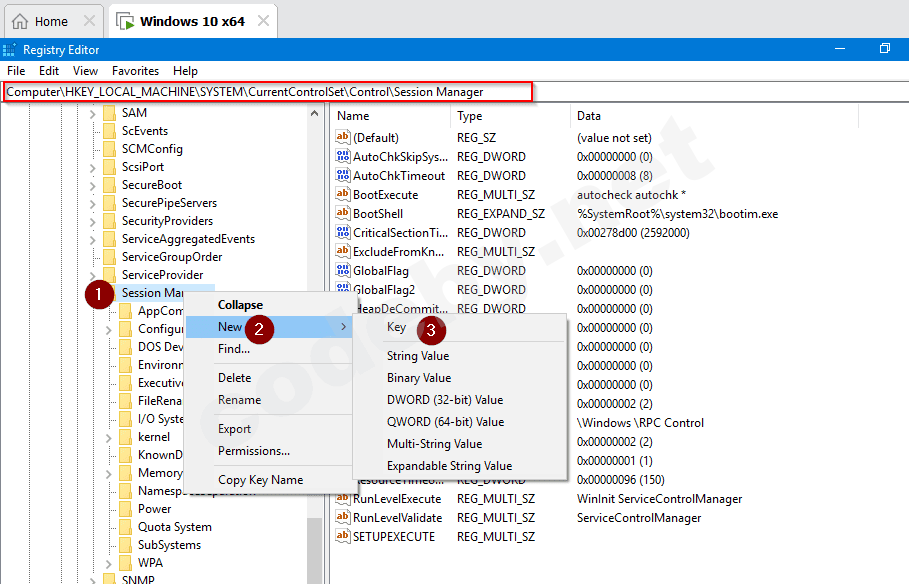Viewport: 909px width, 584px height.
Task: Click the SETUPEXECUTE value icon
Action: [343, 537]
